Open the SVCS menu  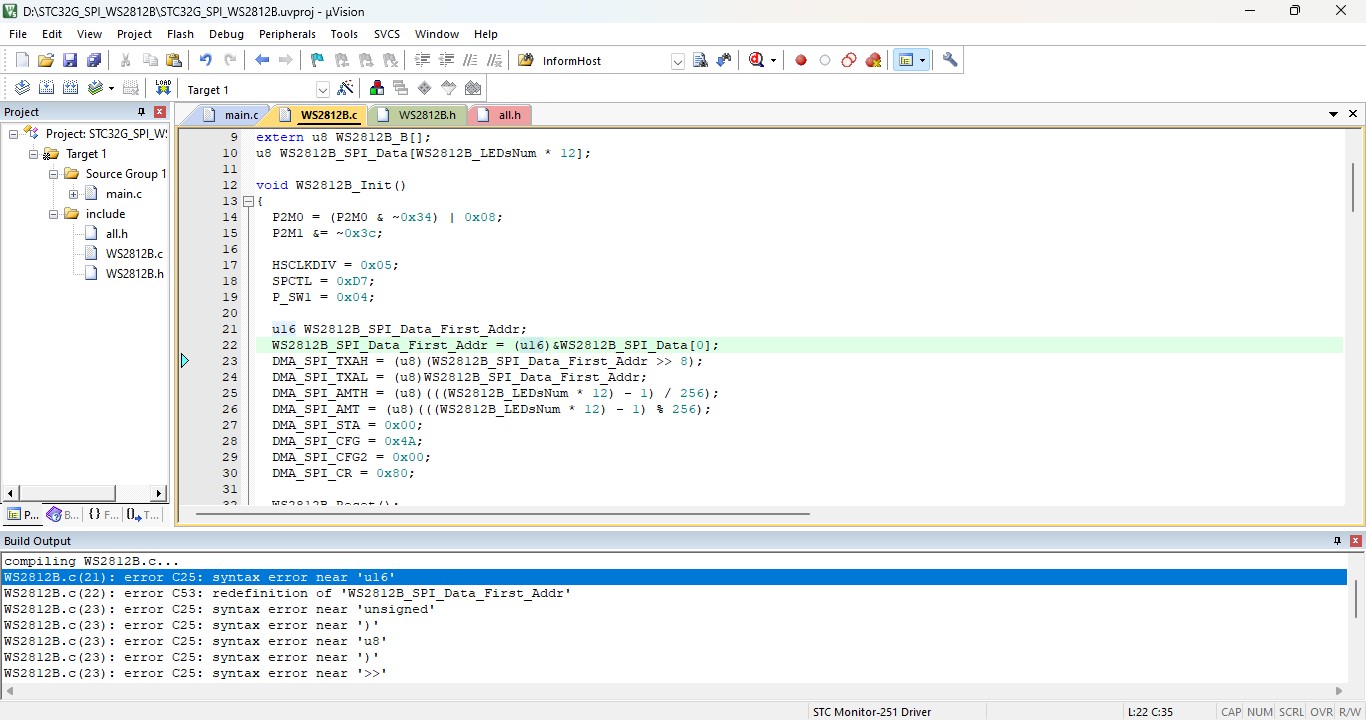[387, 34]
